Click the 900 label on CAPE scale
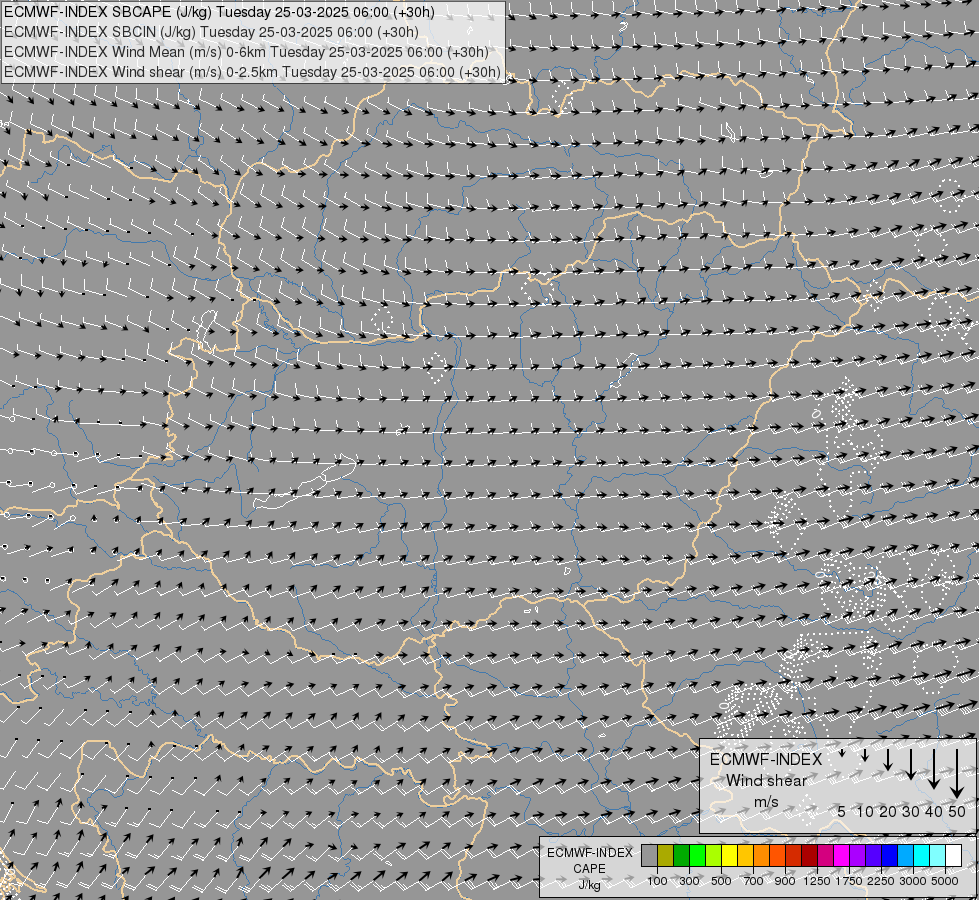Image resolution: width=979 pixels, height=900 pixels. 785,881
